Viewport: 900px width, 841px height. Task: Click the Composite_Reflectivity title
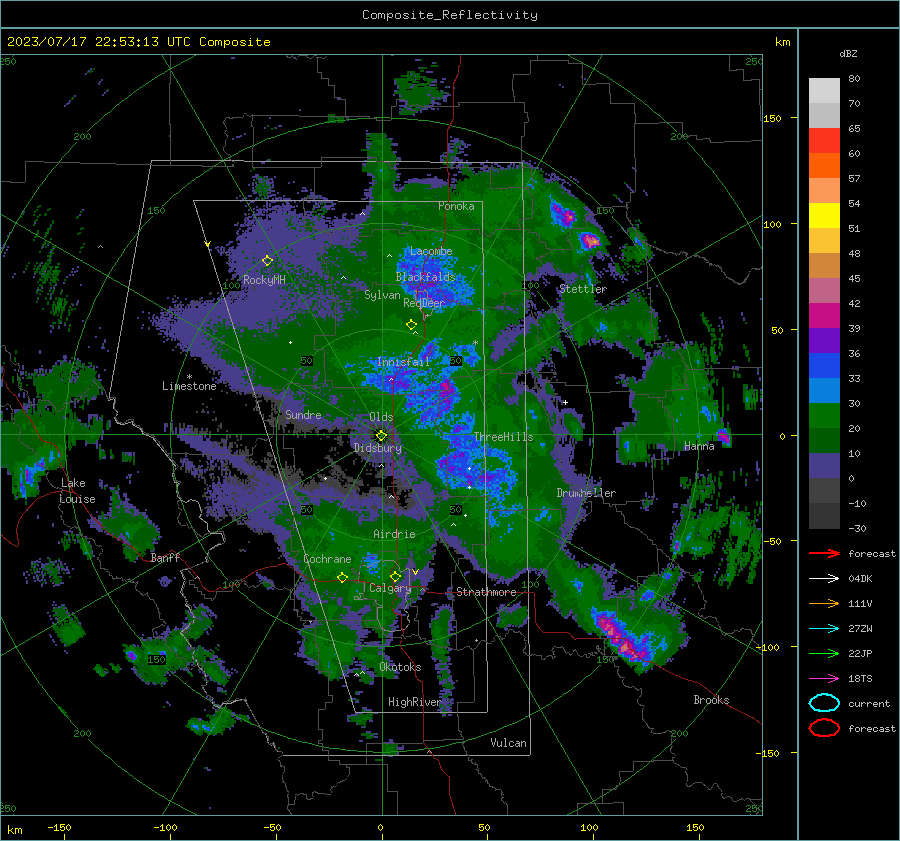[449, 15]
